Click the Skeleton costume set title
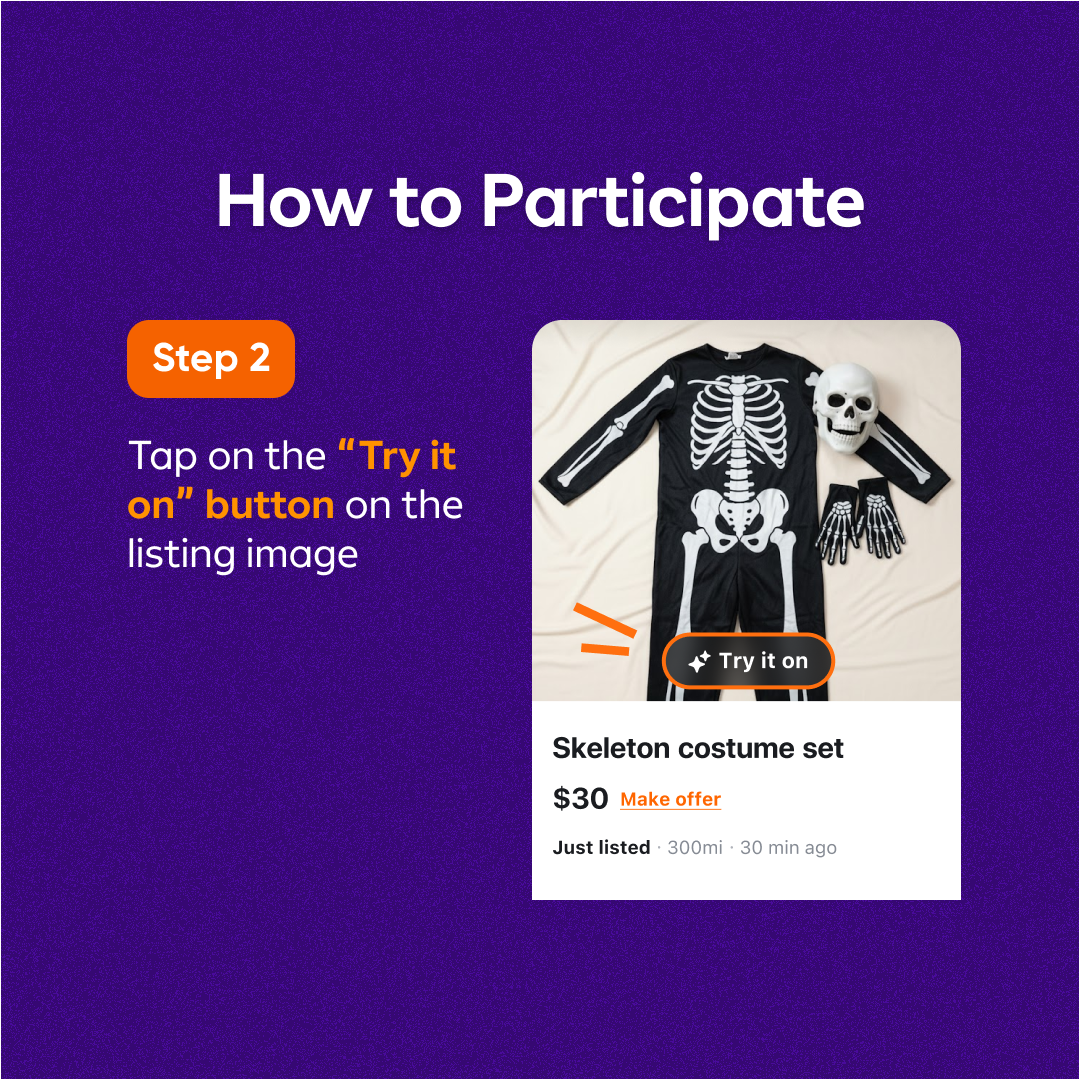This screenshot has width=1080, height=1080. (698, 748)
